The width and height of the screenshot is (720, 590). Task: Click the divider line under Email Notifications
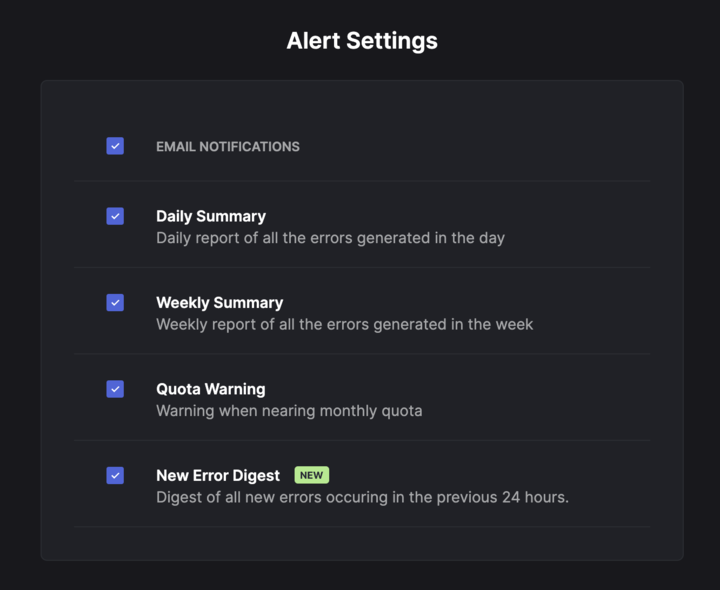pos(362,181)
